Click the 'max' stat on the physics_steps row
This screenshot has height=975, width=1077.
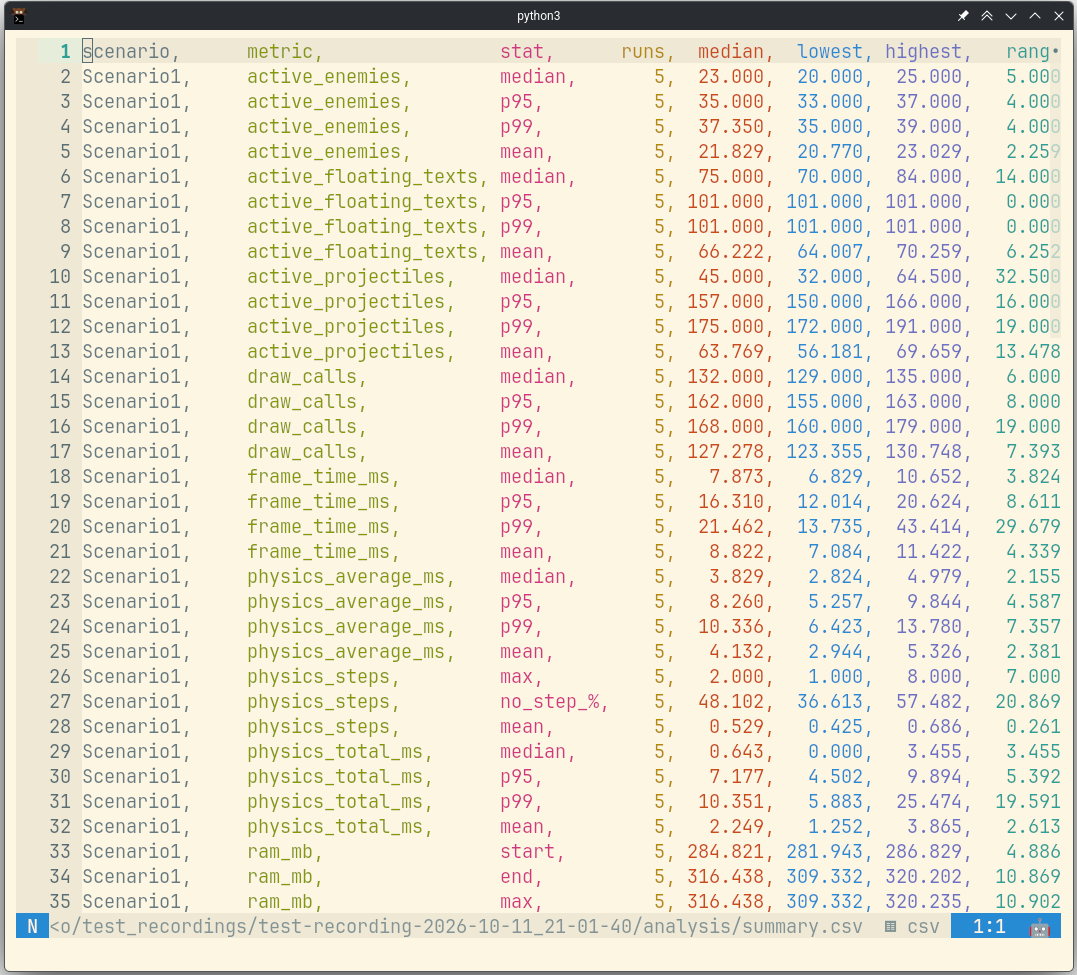[517, 677]
